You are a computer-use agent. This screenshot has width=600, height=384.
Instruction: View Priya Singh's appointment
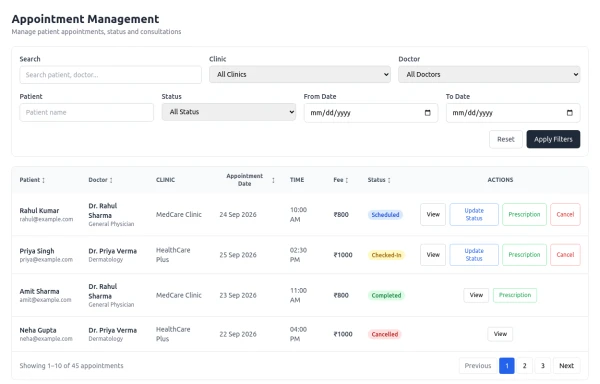point(433,255)
